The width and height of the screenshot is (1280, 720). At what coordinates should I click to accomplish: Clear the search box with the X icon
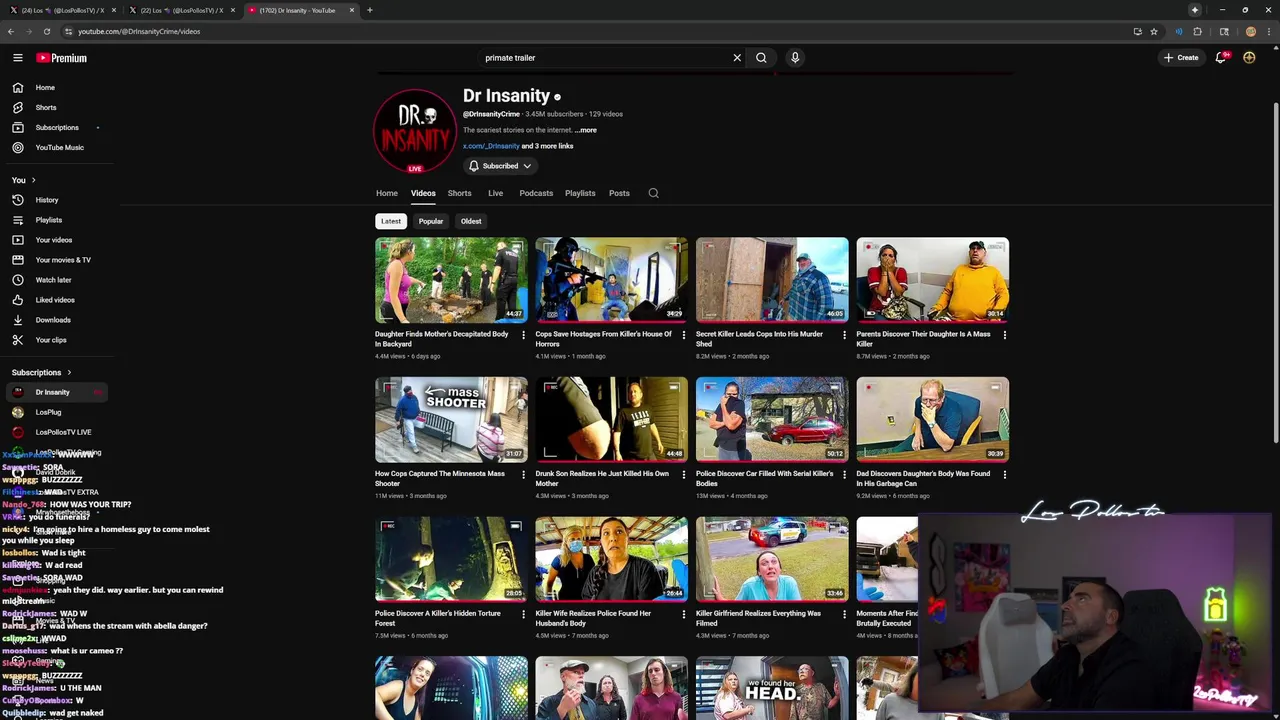(x=737, y=58)
